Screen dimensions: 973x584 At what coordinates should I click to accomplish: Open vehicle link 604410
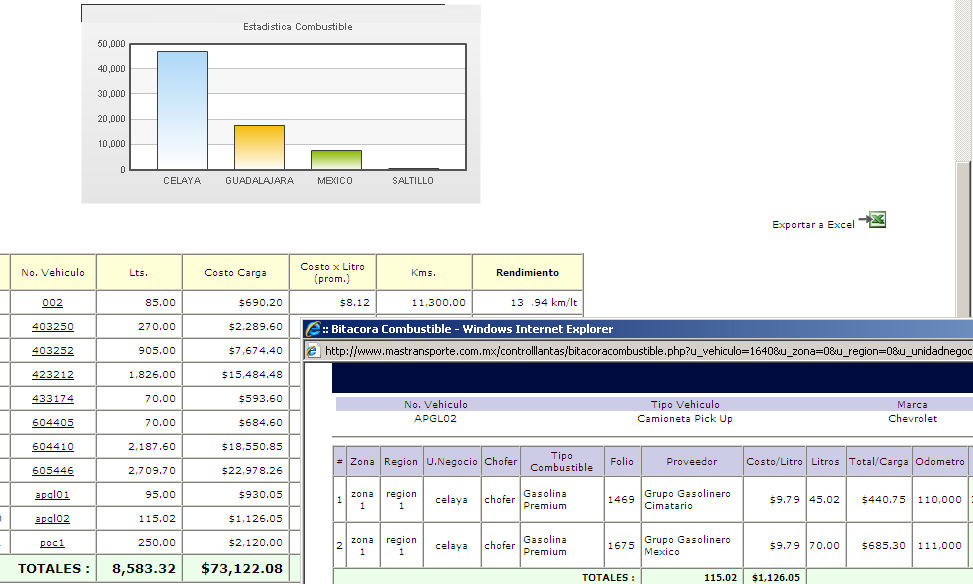(x=52, y=447)
